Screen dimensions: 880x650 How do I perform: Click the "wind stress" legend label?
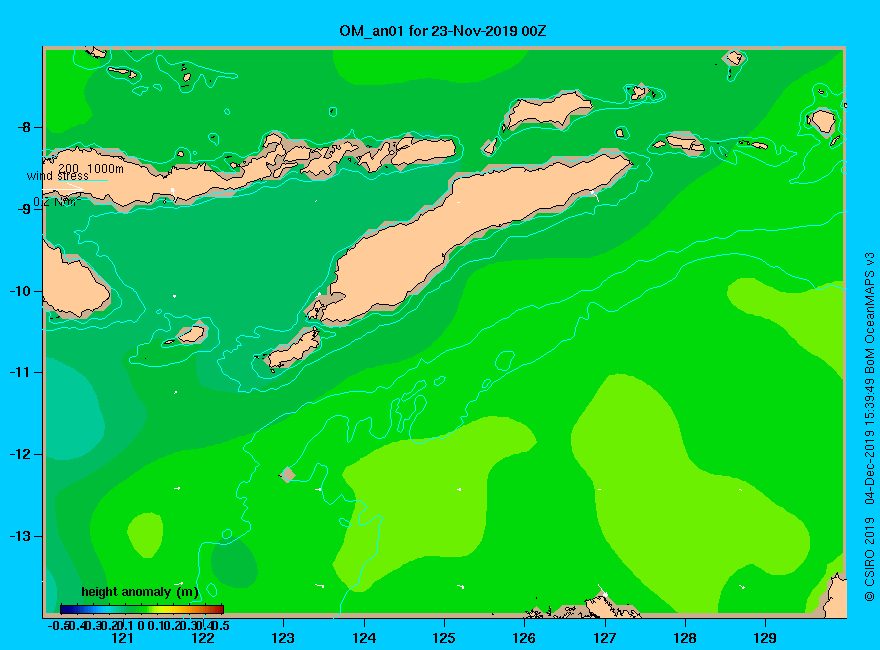click(58, 176)
